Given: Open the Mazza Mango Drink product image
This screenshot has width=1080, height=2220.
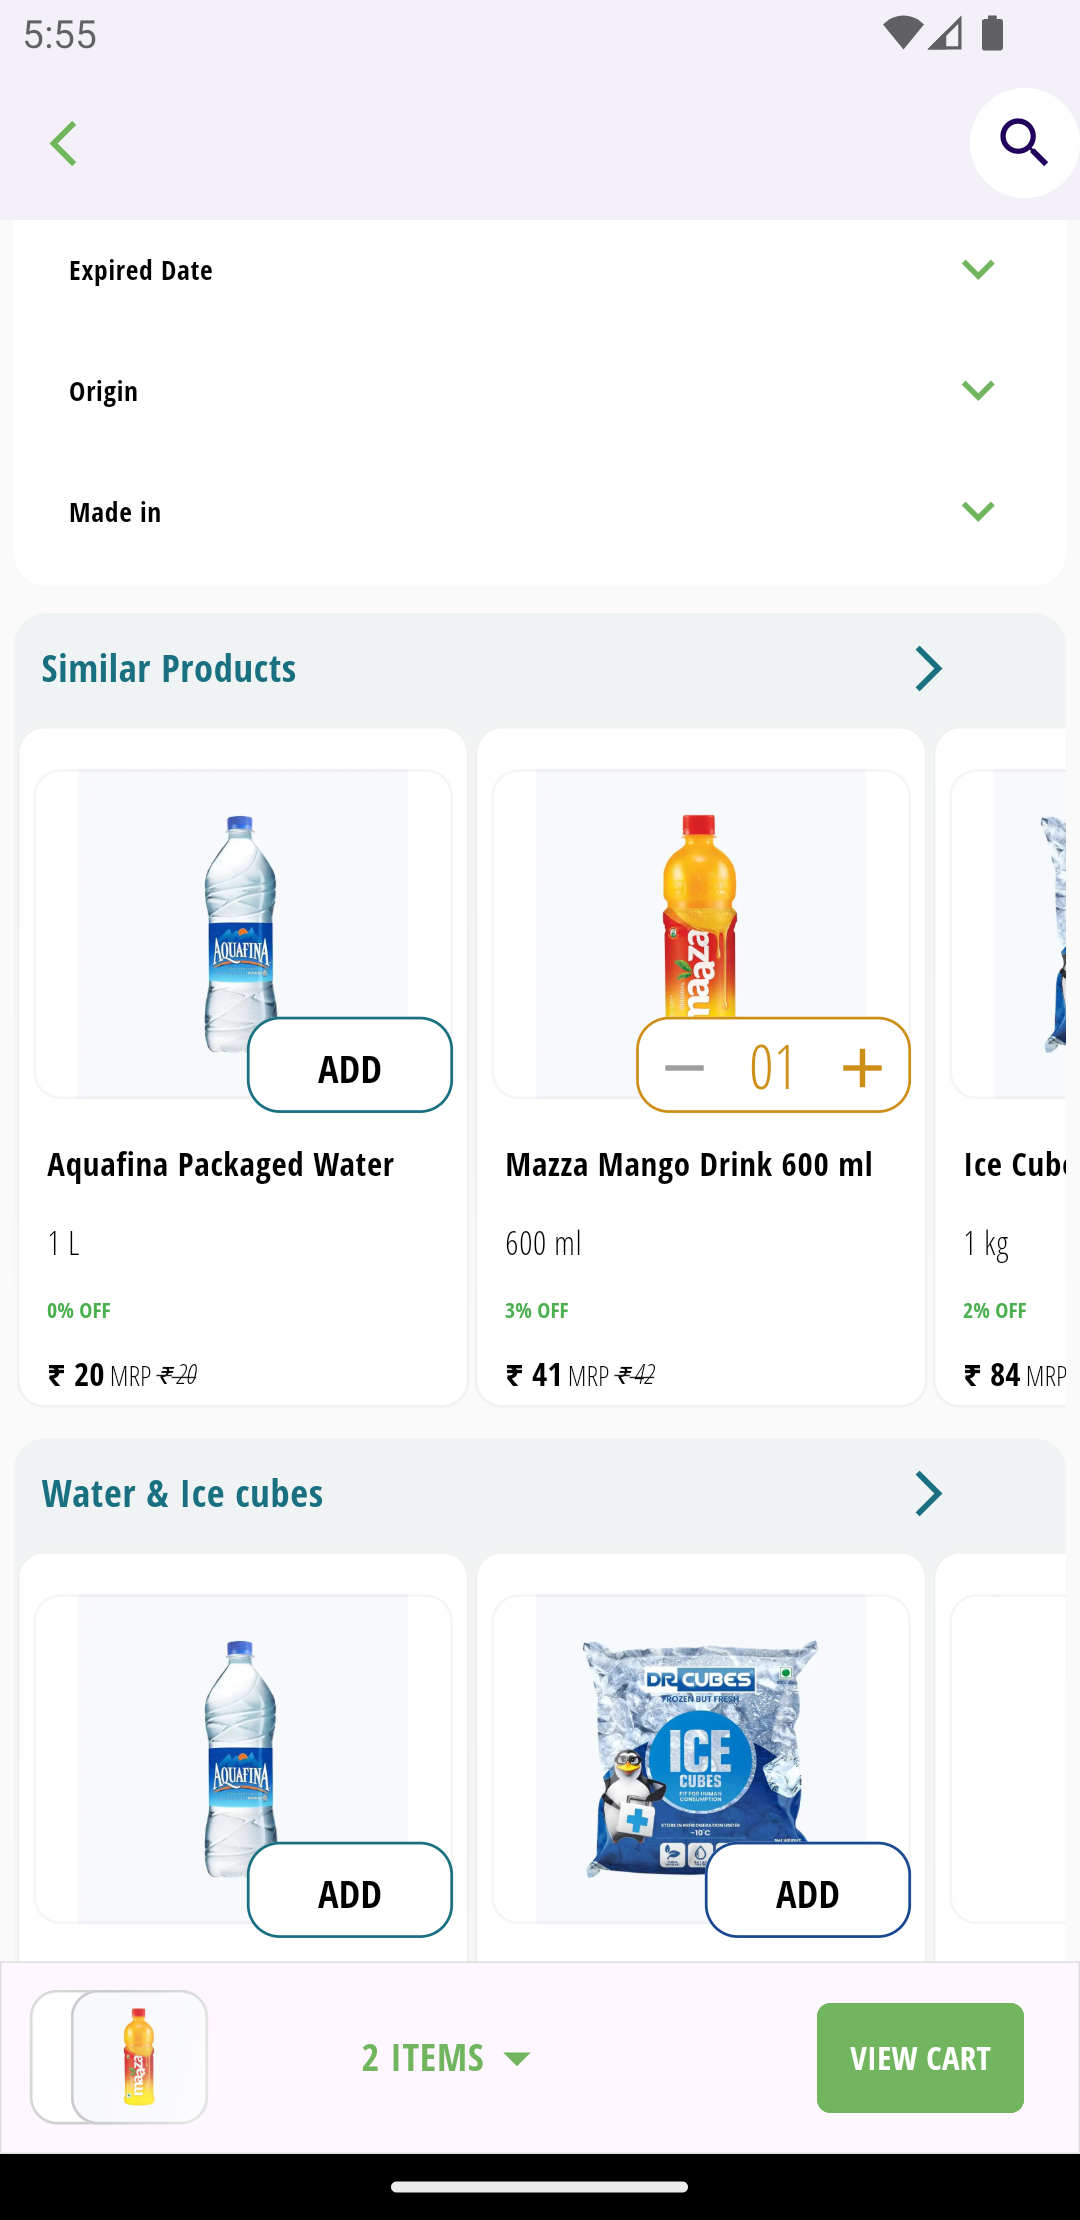Looking at the screenshot, I should [700, 915].
